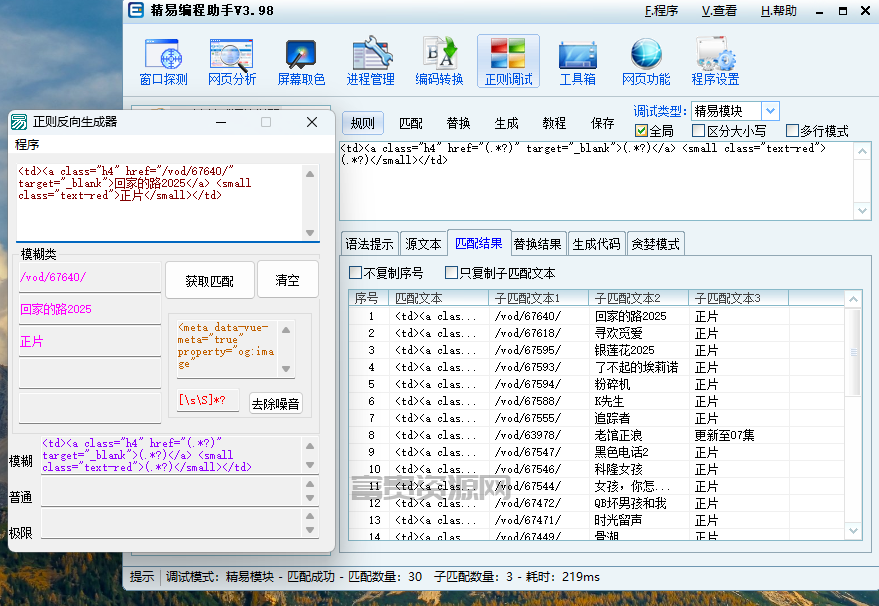This screenshot has width=879, height=606.
Task: Click the 子匹配文本3 column header
Action: click(x=738, y=298)
